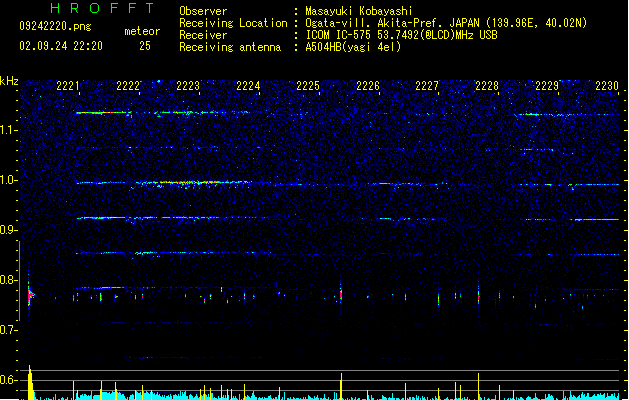This screenshot has width=629, height=400.
Task: Click the 2227 time marker
Action: pos(427,86)
